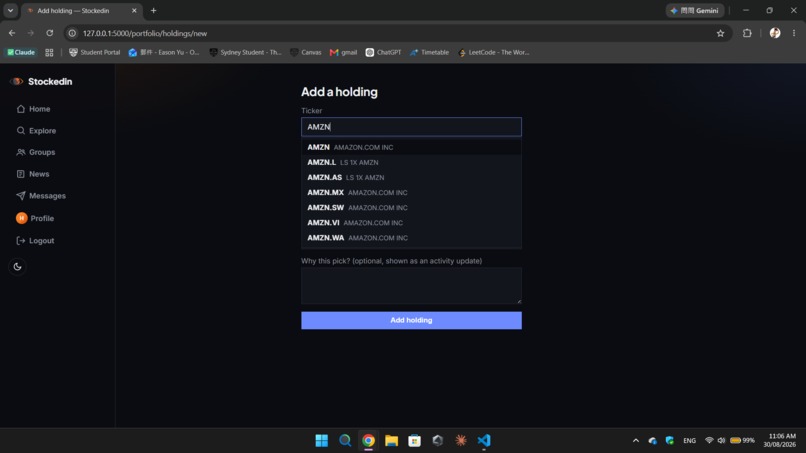Open the Home page in sidebar
The width and height of the screenshot is (806, 453).
click(x=34, y=109)
